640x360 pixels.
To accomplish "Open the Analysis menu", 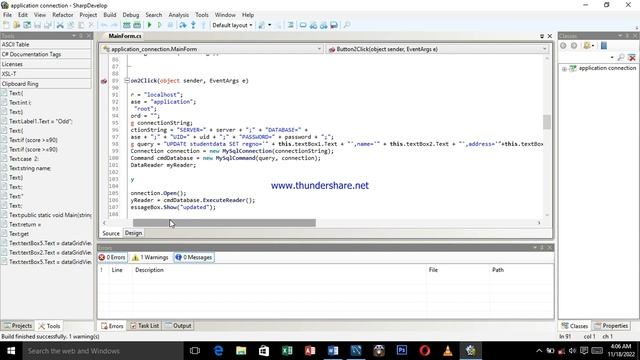I will tap(178, 15).
